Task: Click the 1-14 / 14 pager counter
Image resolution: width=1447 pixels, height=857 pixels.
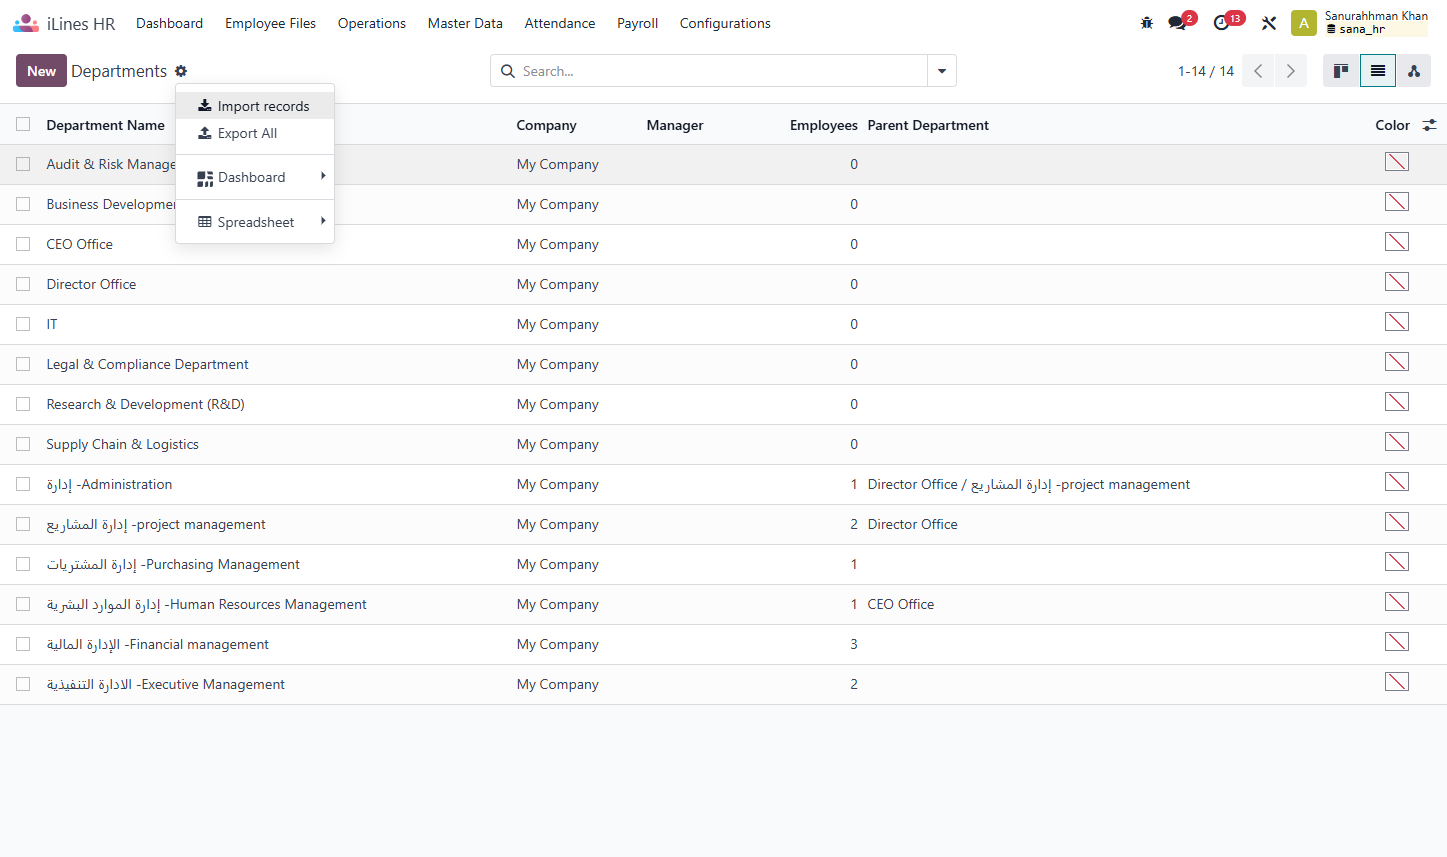Action: [1206, 71]
